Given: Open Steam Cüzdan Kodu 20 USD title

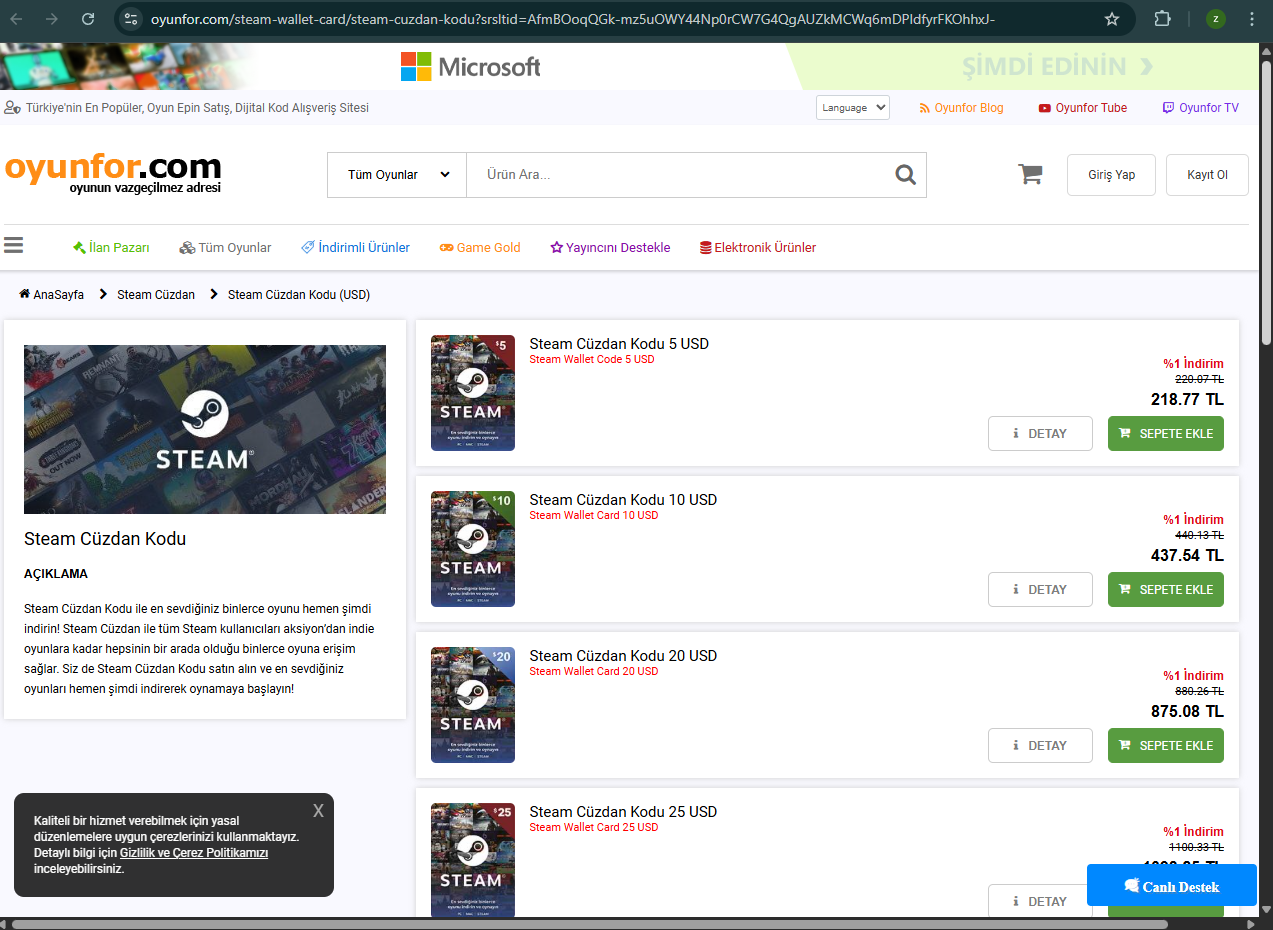Looking at the screenshot, I should [x=623, y=655].
